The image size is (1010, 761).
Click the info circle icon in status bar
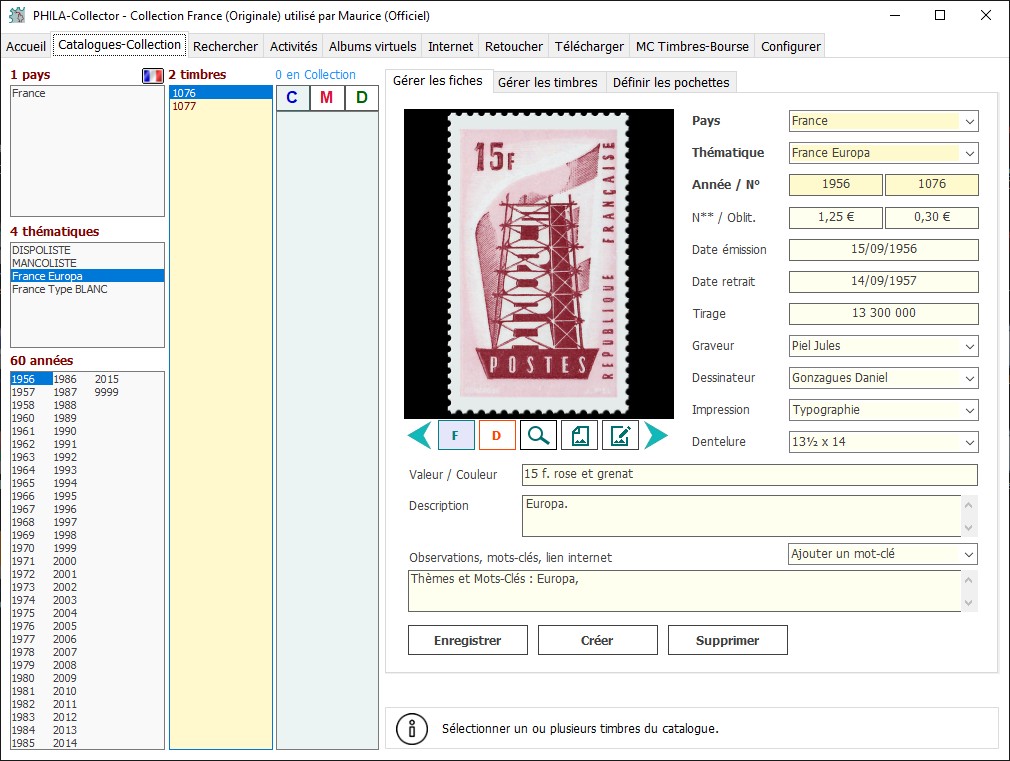412,729
